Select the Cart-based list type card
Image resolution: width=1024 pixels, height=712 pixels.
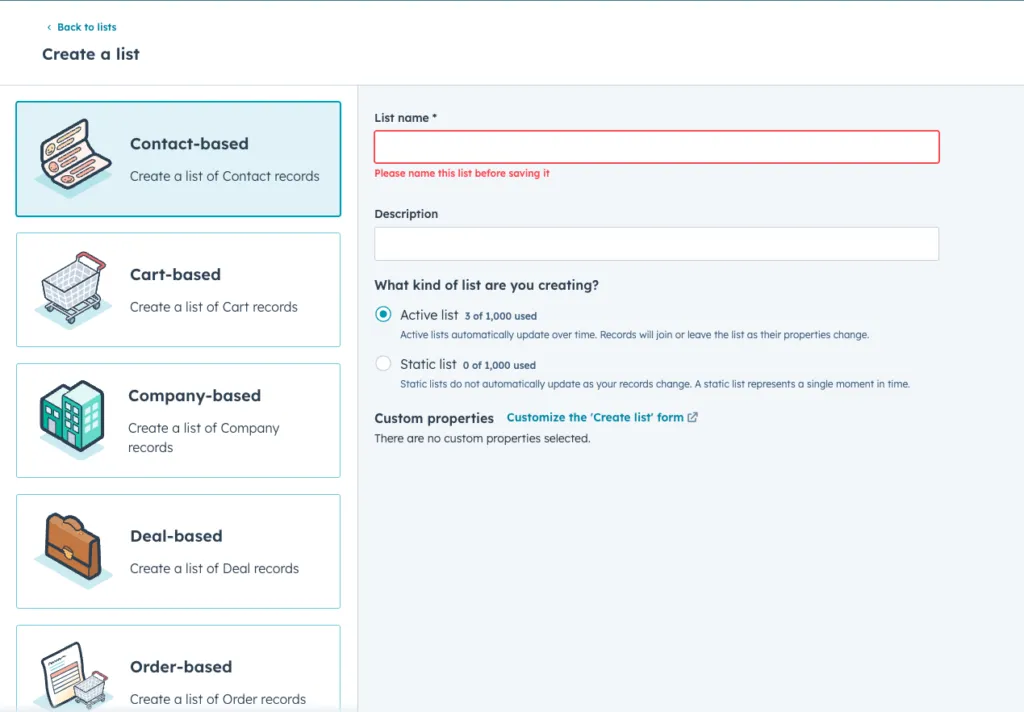tap(178, 289)
